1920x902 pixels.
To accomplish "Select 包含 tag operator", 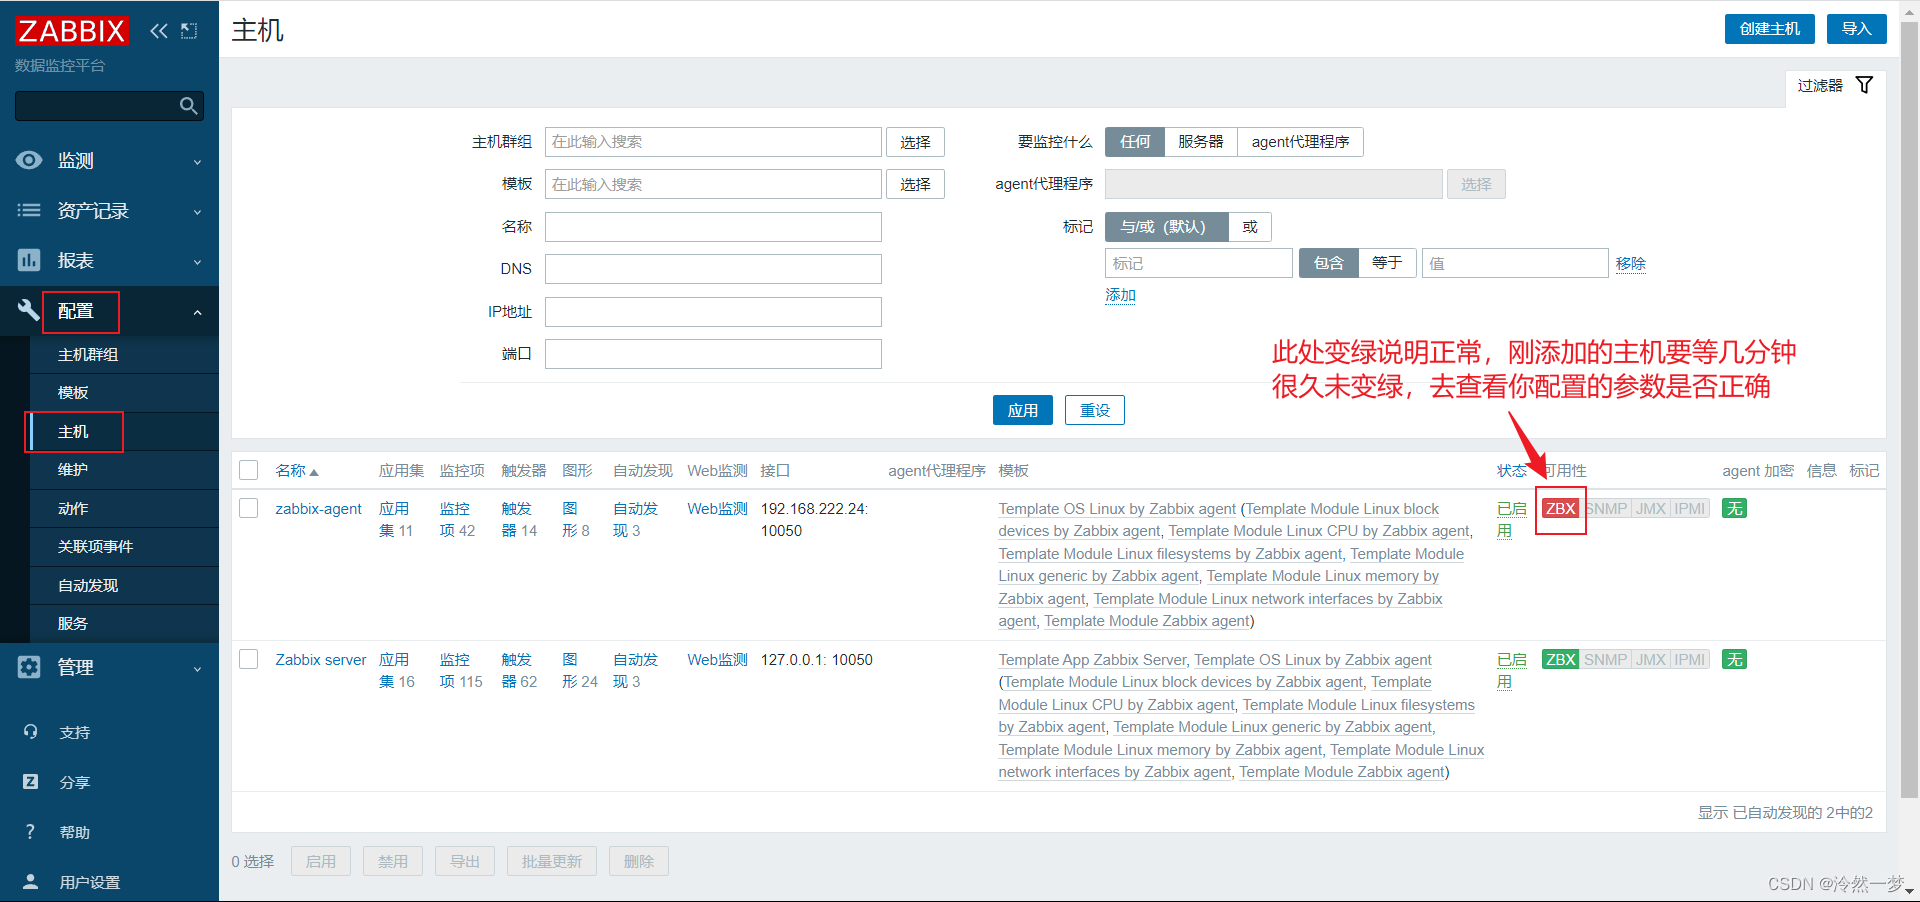I will (x=1329, y=263).
